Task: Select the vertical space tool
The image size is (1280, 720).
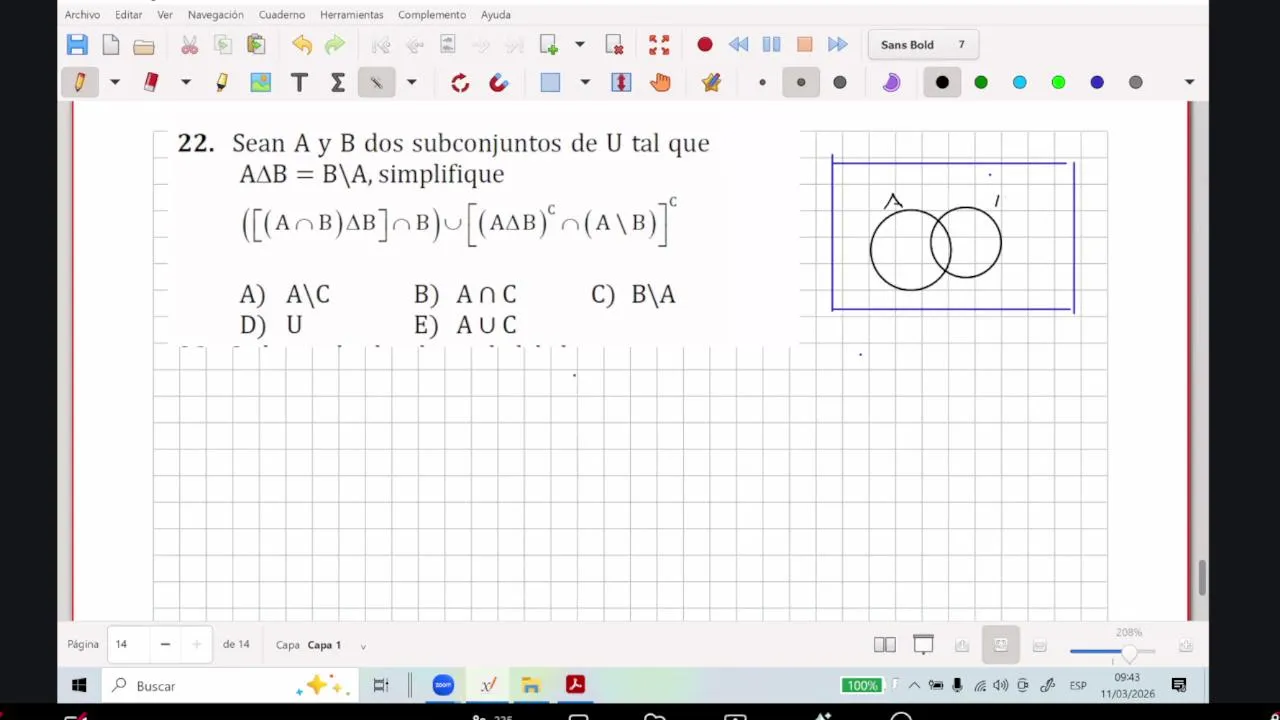Action: (x=621, y=83)
